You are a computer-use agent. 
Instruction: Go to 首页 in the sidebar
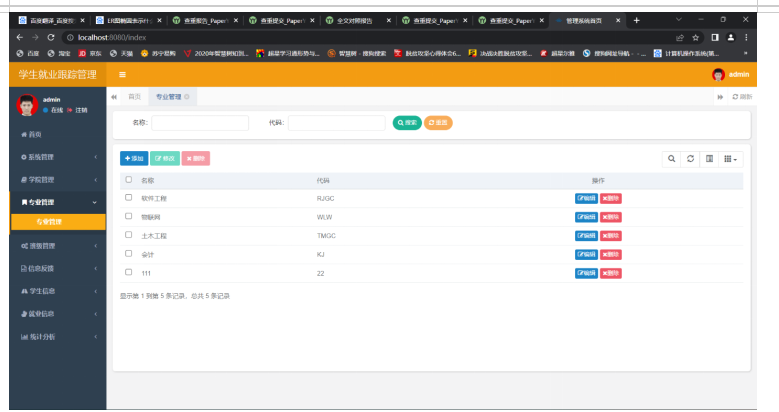coord(58,135)
